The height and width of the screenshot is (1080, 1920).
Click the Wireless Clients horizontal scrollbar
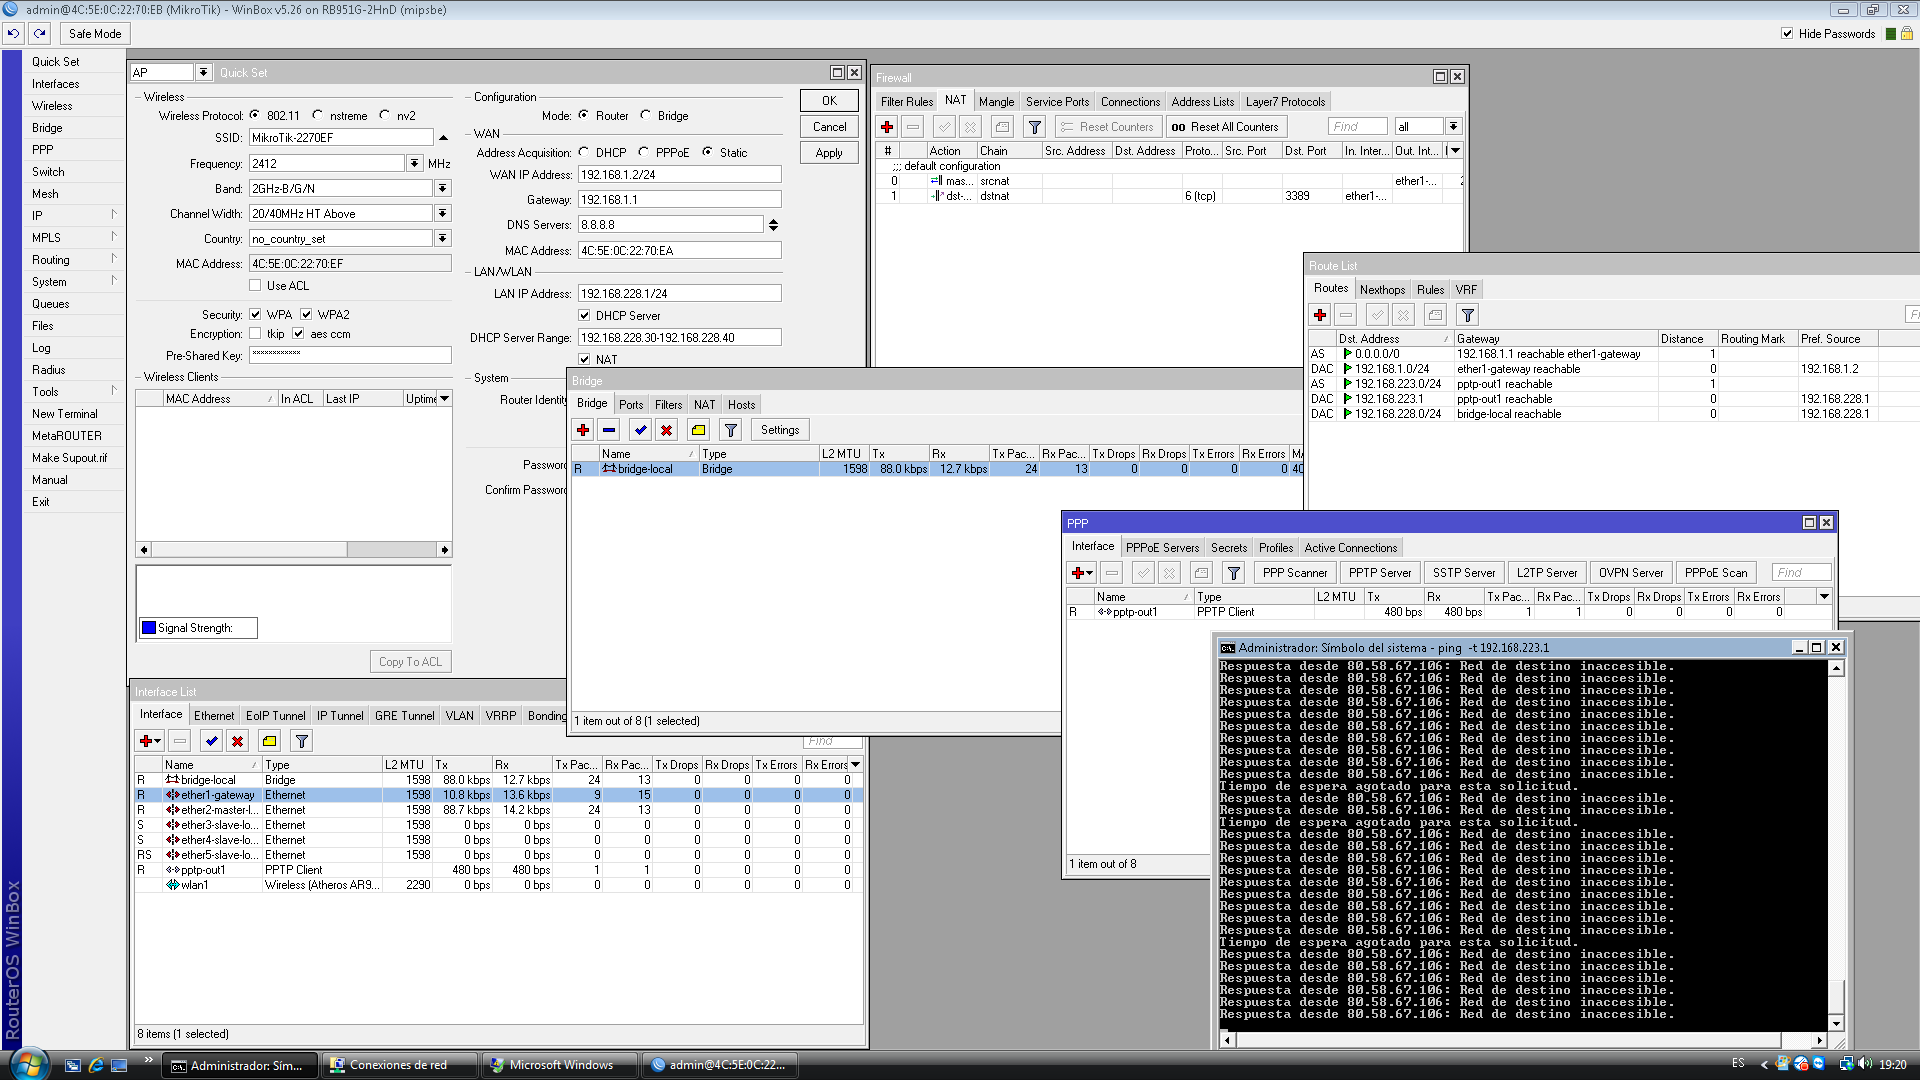pos(294,549)
